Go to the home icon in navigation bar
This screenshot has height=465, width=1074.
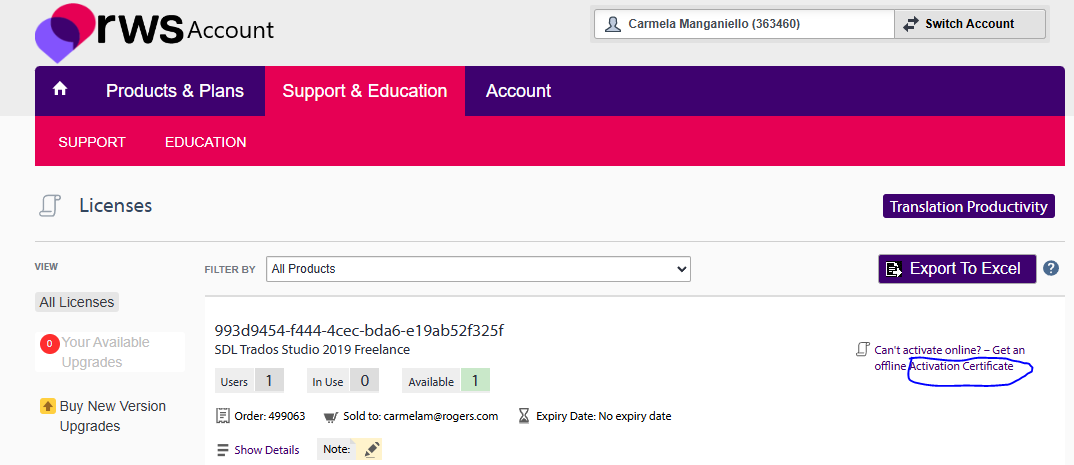click(60, 89)
